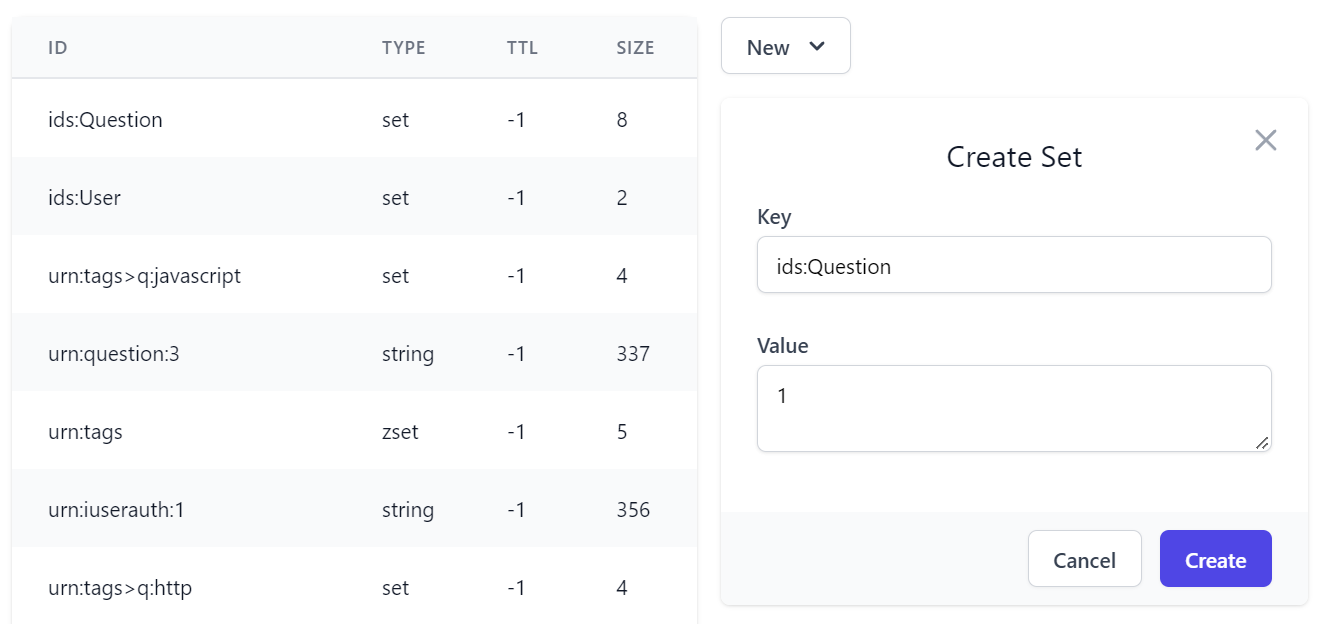Select the ids:User row
1318x624 pixels.
[x=354, y=196]
